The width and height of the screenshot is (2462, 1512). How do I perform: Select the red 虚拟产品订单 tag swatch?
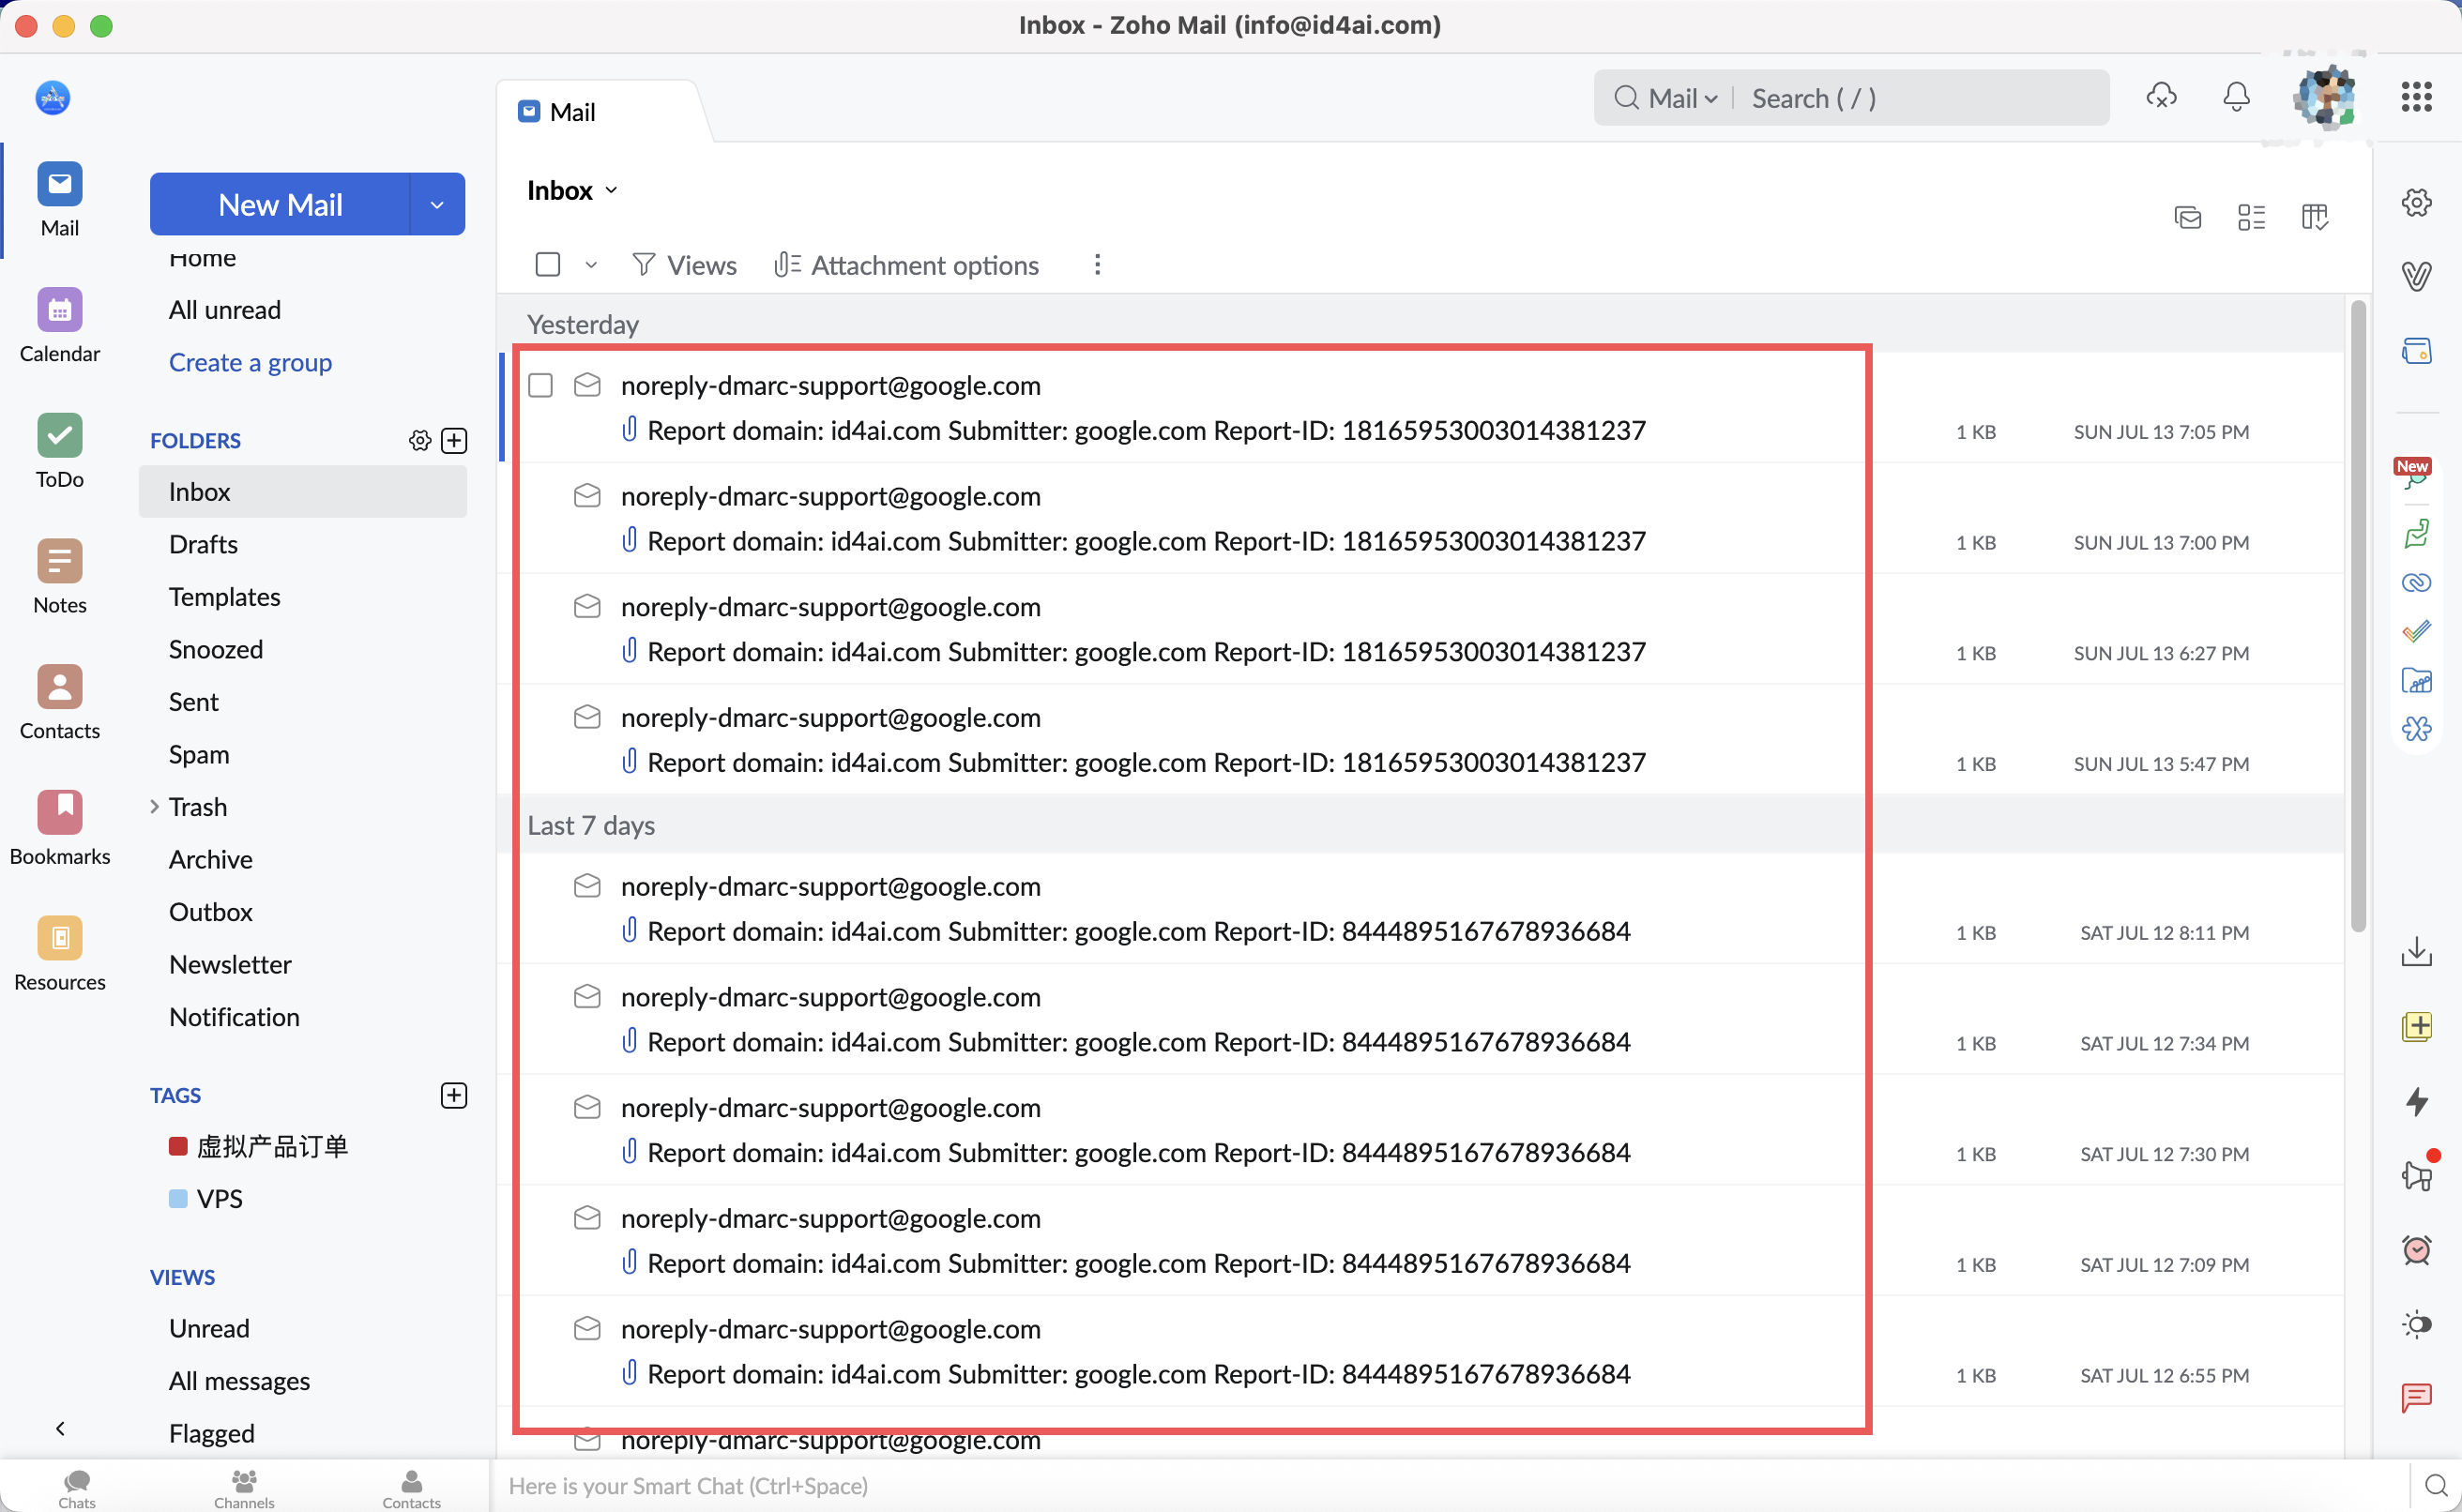click(x=178, y=1147)
